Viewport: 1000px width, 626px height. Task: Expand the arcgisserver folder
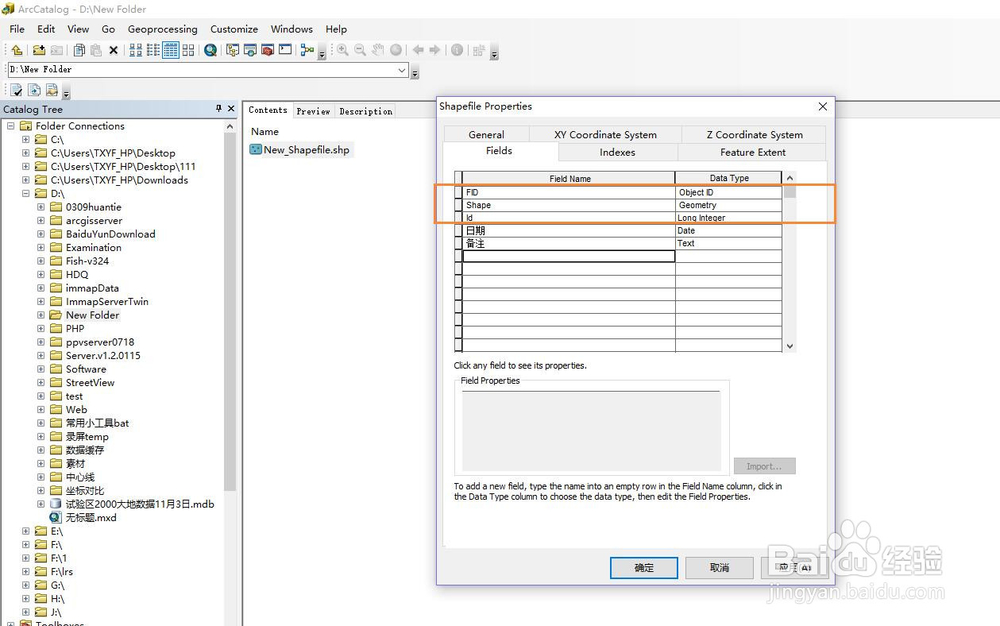(41, 221)
